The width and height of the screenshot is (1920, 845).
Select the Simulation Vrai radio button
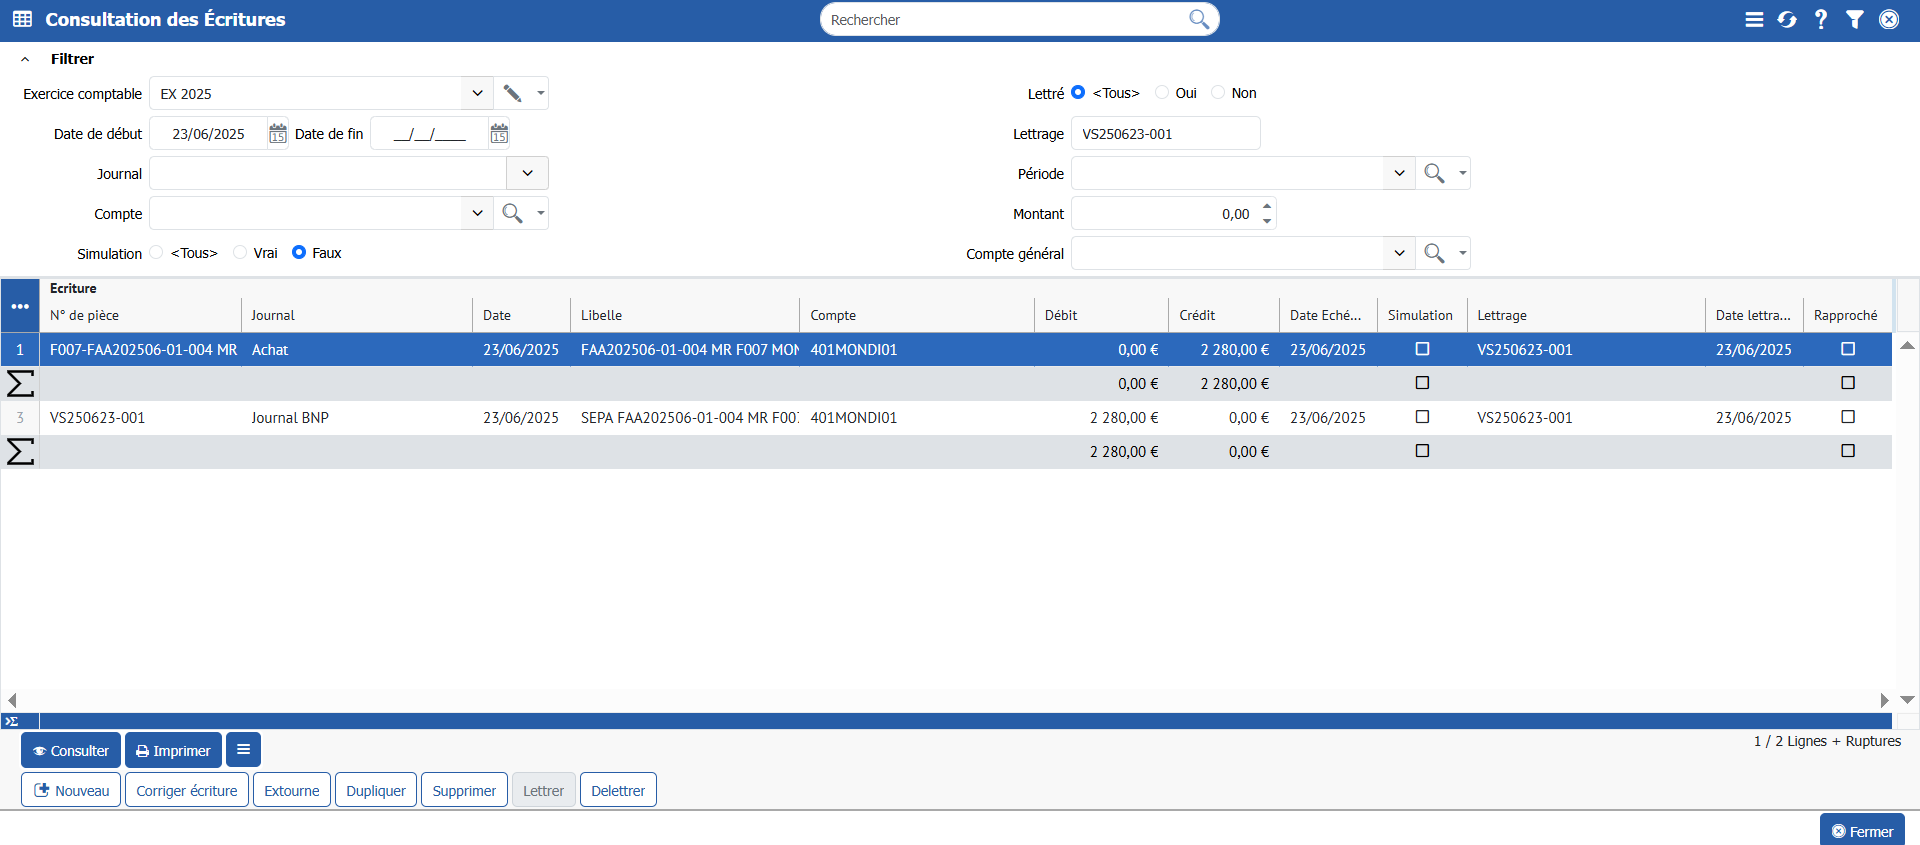click(x=240, y=253)
